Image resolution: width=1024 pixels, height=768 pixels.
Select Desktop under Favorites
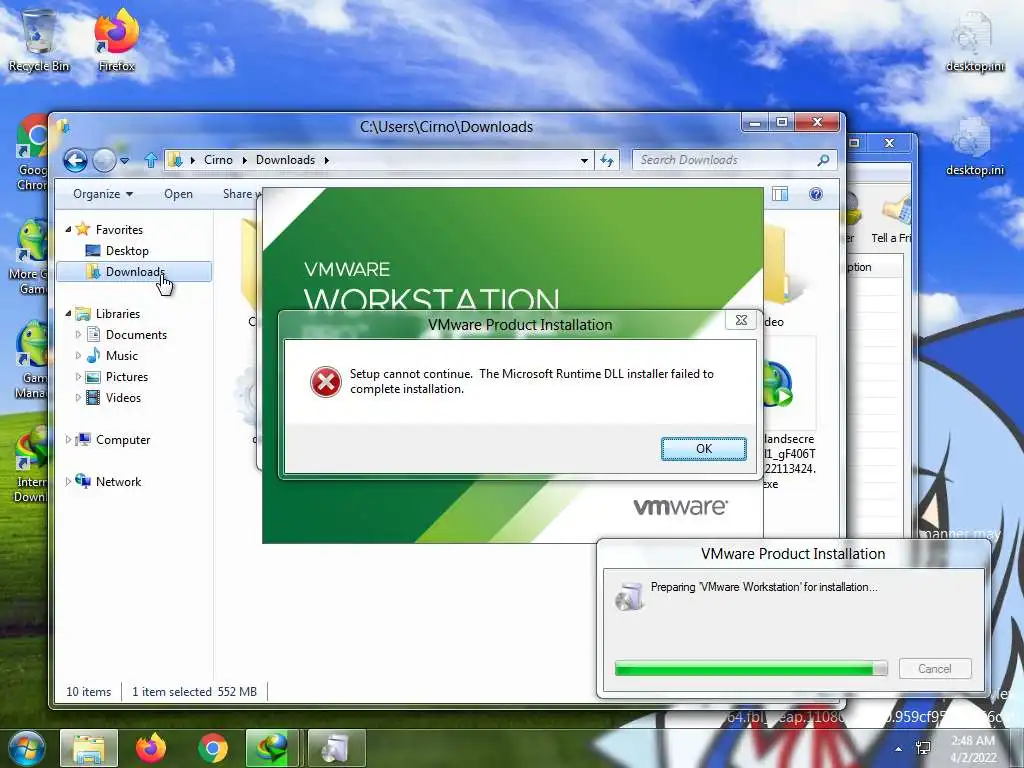pos(127,251)
